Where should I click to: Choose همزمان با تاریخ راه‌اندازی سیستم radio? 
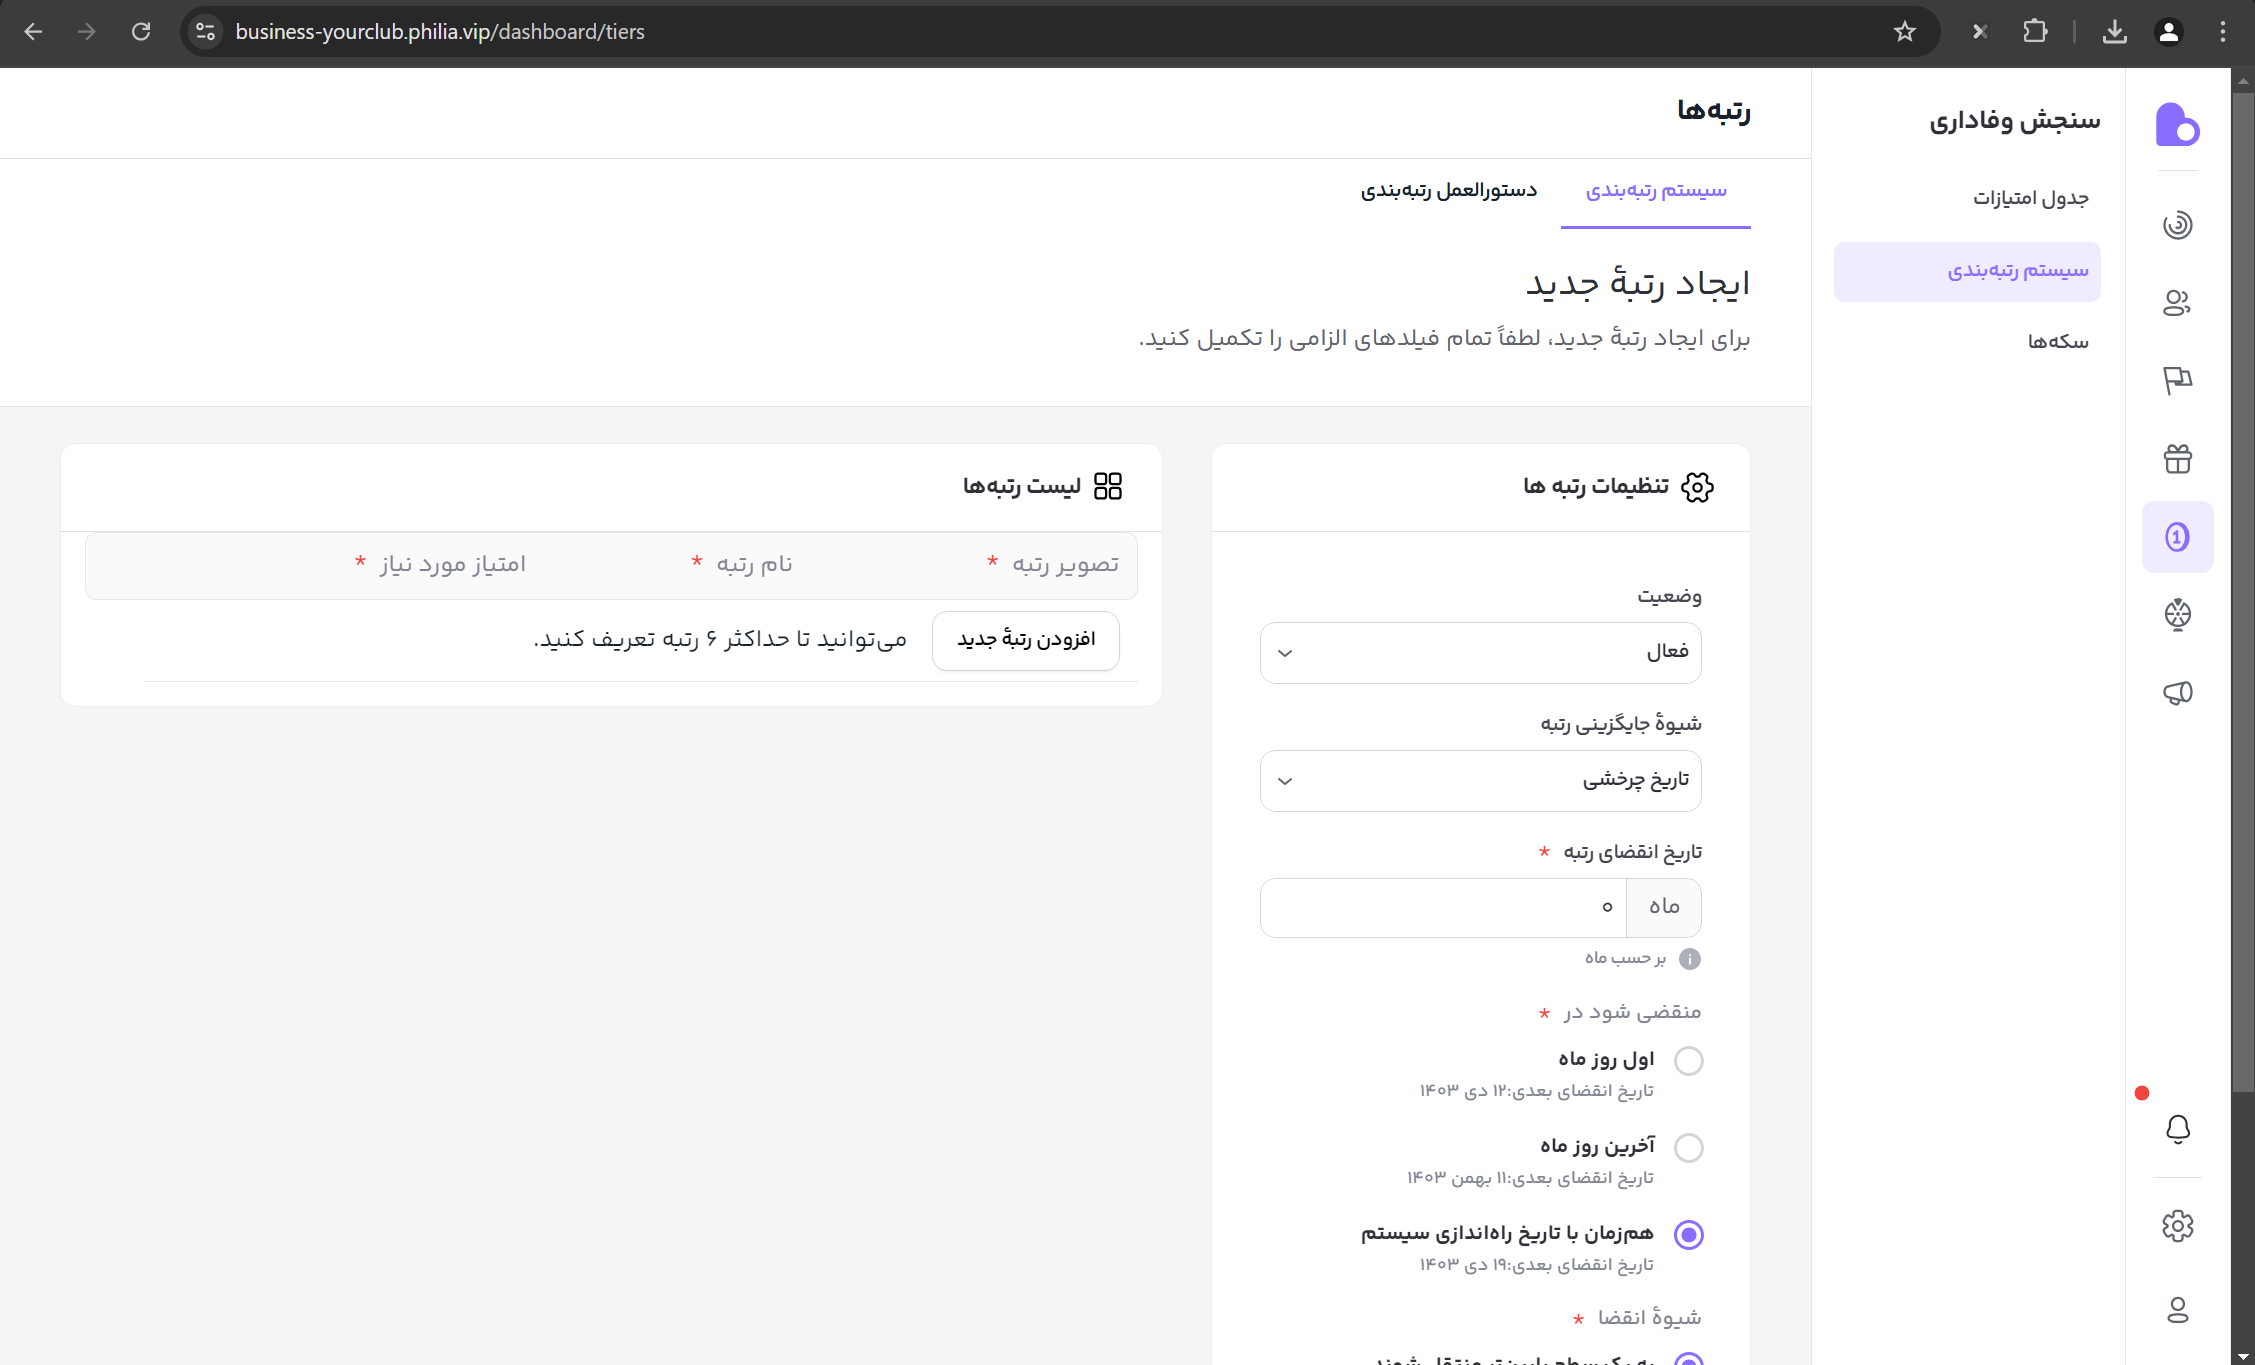[1689, 1235]
